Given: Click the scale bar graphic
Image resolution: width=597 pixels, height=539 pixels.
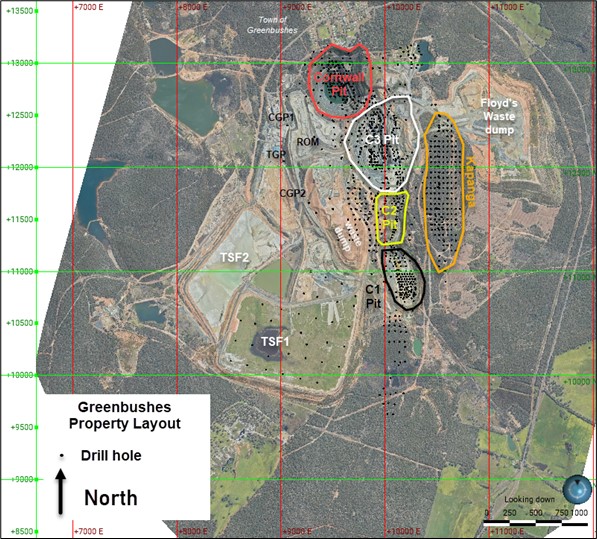Looking at the screenshot, I should tap(536, 524).
